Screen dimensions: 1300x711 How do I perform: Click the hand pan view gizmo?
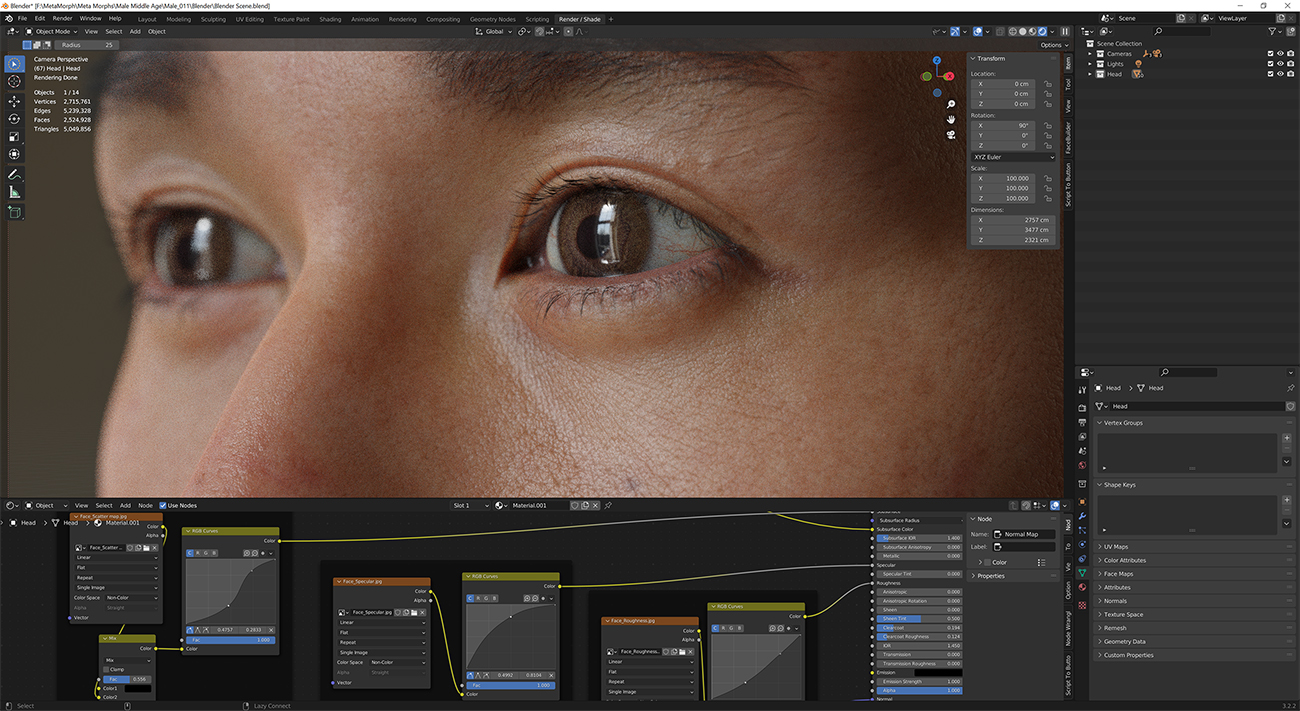click(x=950, y=119)
